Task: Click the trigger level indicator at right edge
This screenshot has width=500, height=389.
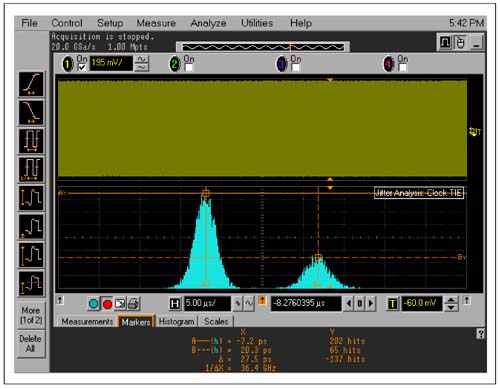Action: pos(475,132)
